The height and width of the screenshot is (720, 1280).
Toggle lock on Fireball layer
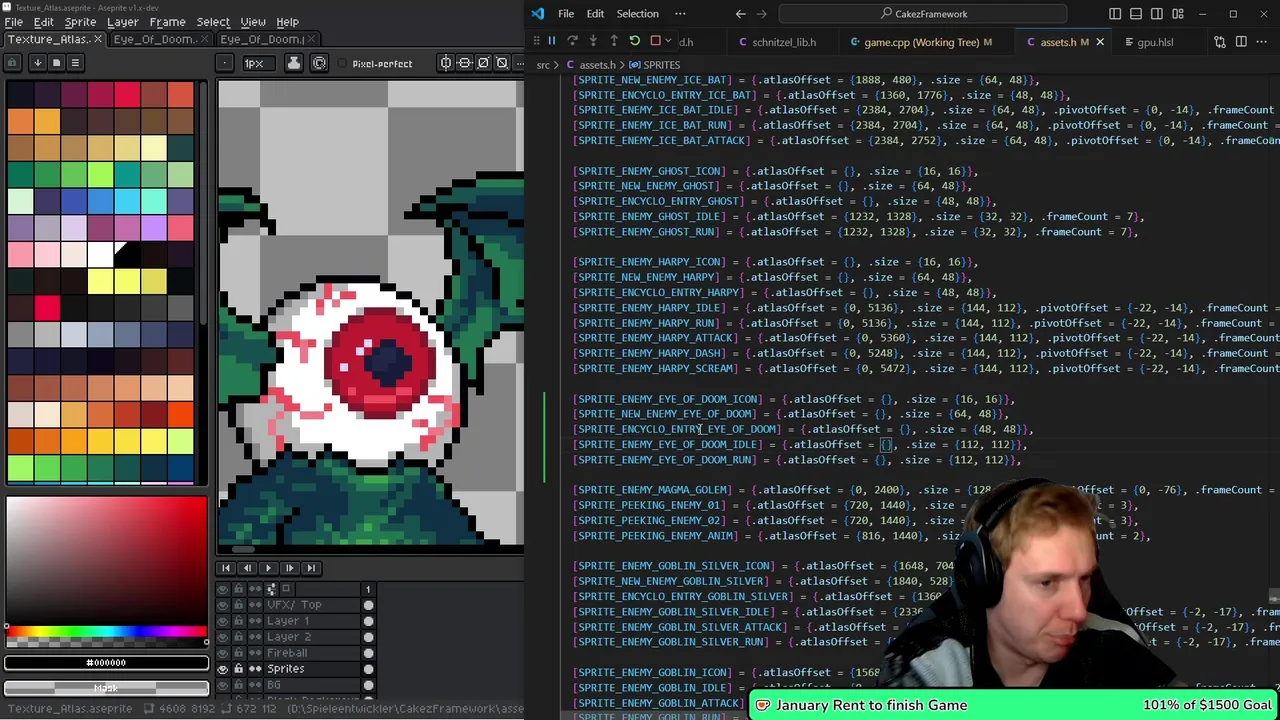click(238, 653)
